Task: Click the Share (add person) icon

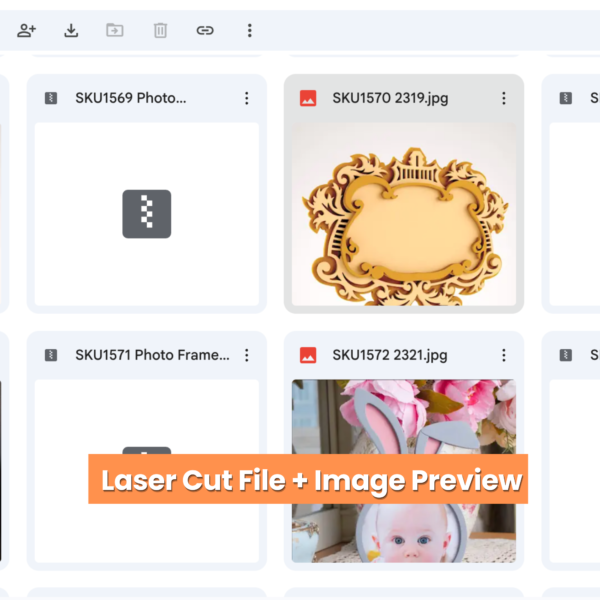Action: point(26,30)
